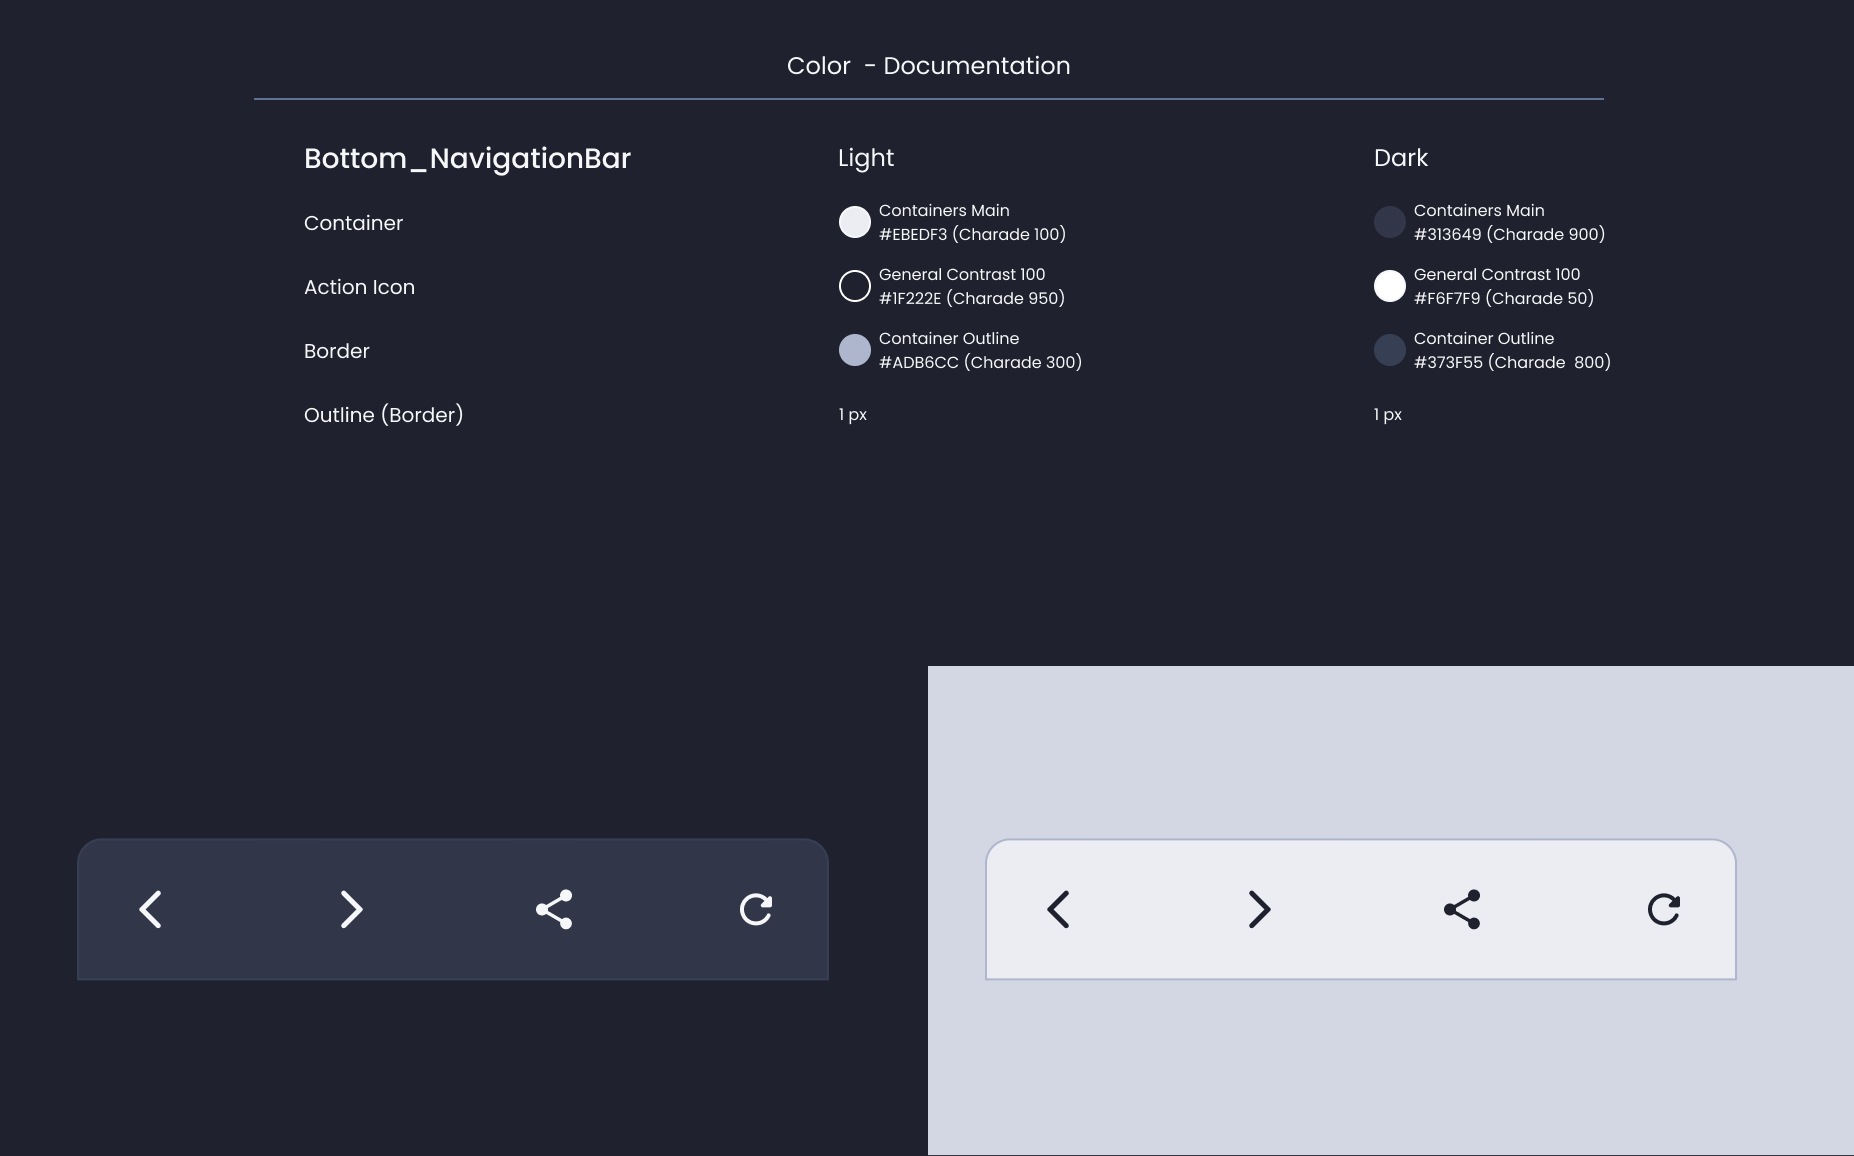Click text #EBEDF3 (Charade 100)

[x=972, y=234]
